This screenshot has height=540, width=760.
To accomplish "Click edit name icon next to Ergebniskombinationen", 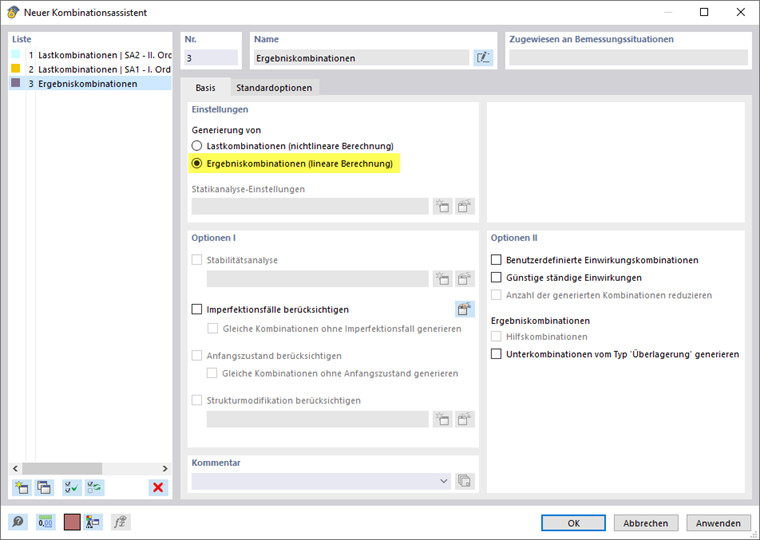I will pyautogui.click(x=483, y=58).
